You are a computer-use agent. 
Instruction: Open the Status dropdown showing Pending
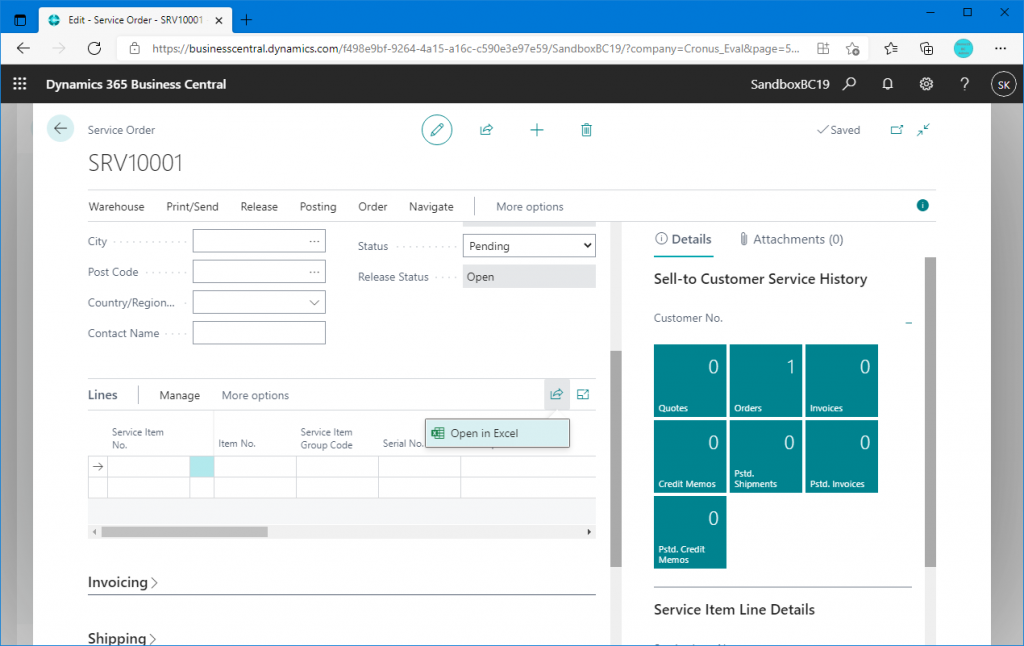(529, 246)
